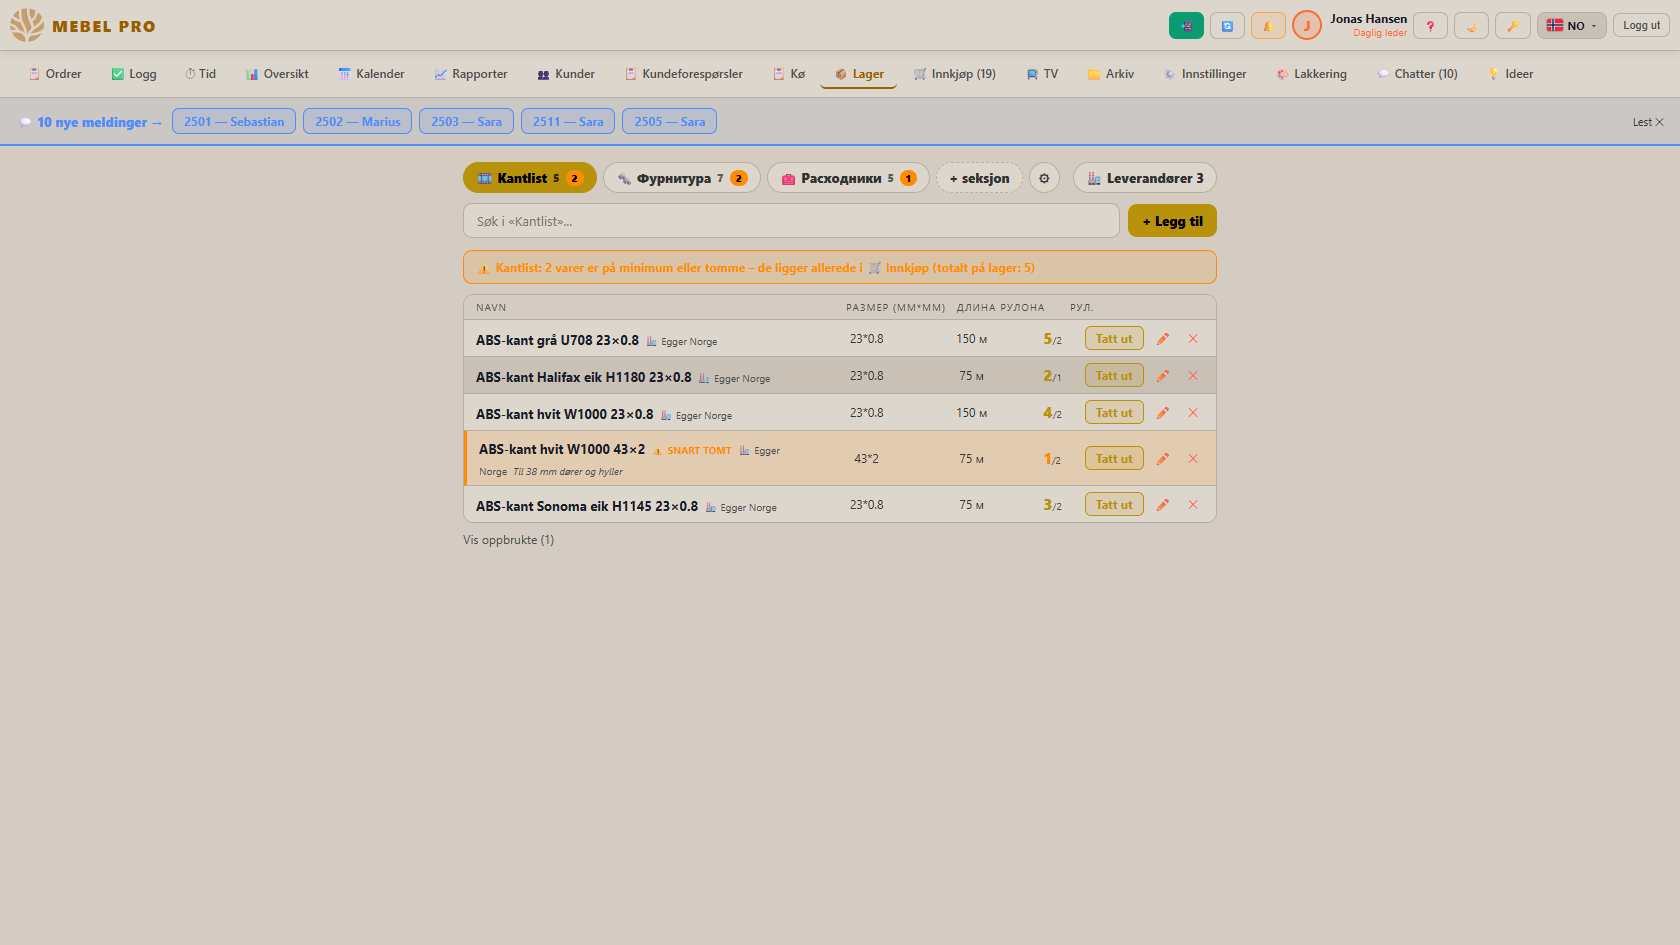Open help with the question mark icon
Image resolution: width=1680 pixels, height=945 pixels.
[1430, 26]
